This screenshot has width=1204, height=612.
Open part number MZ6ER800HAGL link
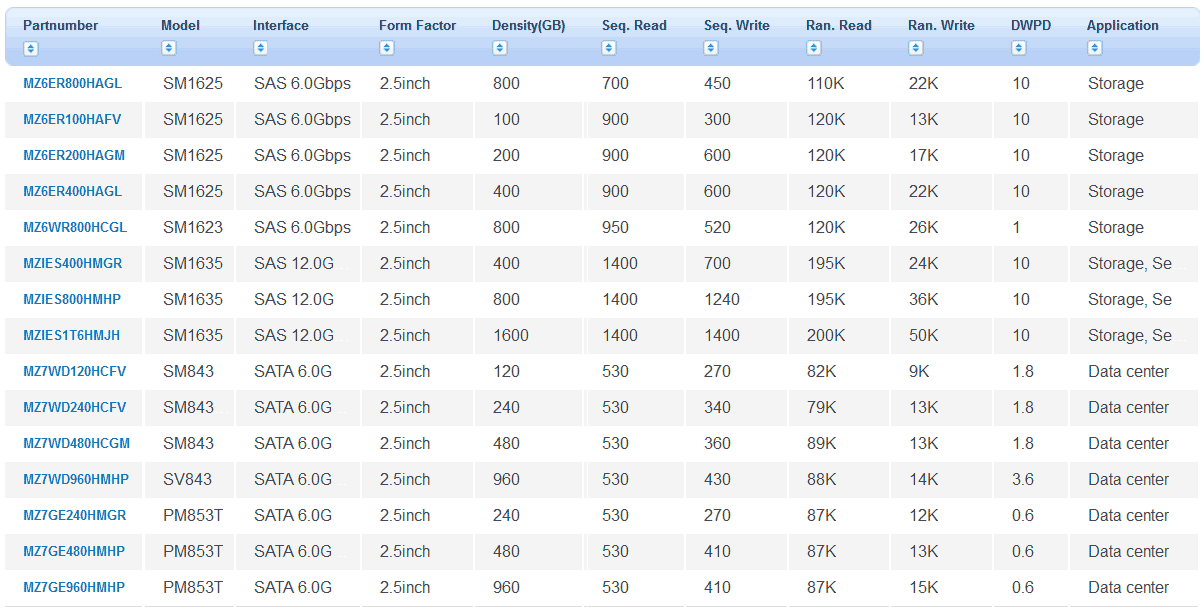click(72, 84)
